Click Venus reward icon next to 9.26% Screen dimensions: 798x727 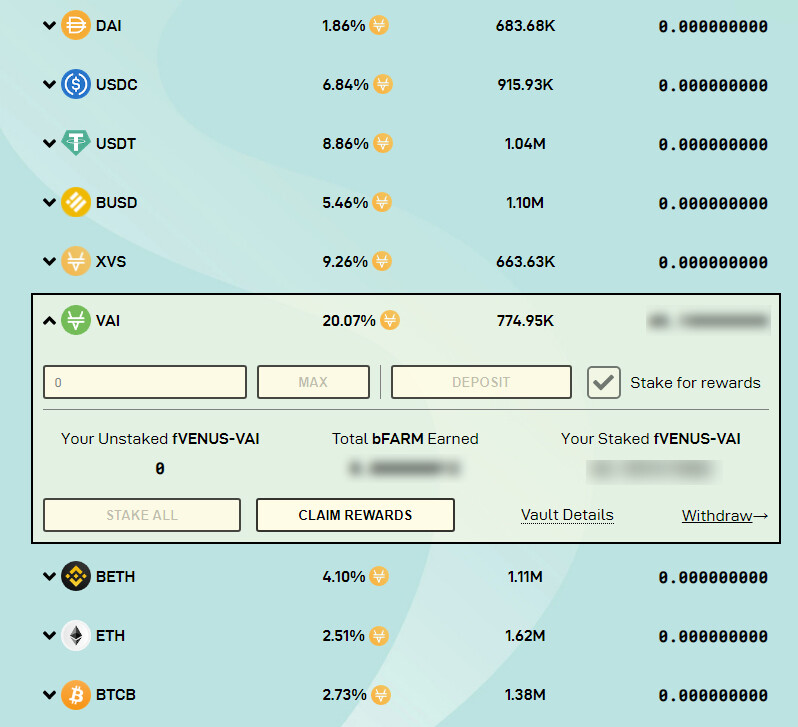click(382, 261)
